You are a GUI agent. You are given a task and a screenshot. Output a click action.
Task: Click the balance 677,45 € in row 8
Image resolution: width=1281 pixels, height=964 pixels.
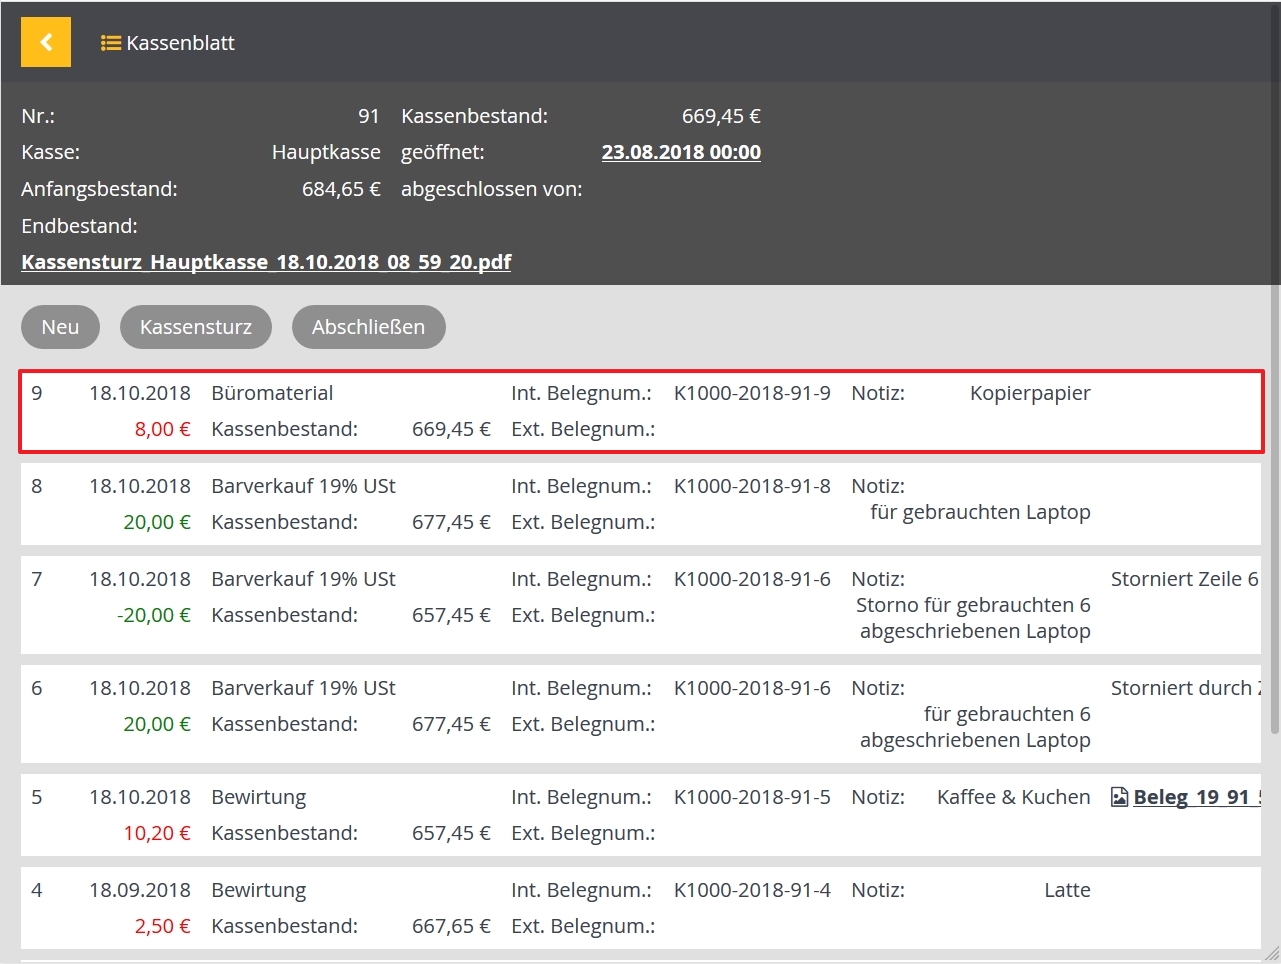click(x=451, y=522)
